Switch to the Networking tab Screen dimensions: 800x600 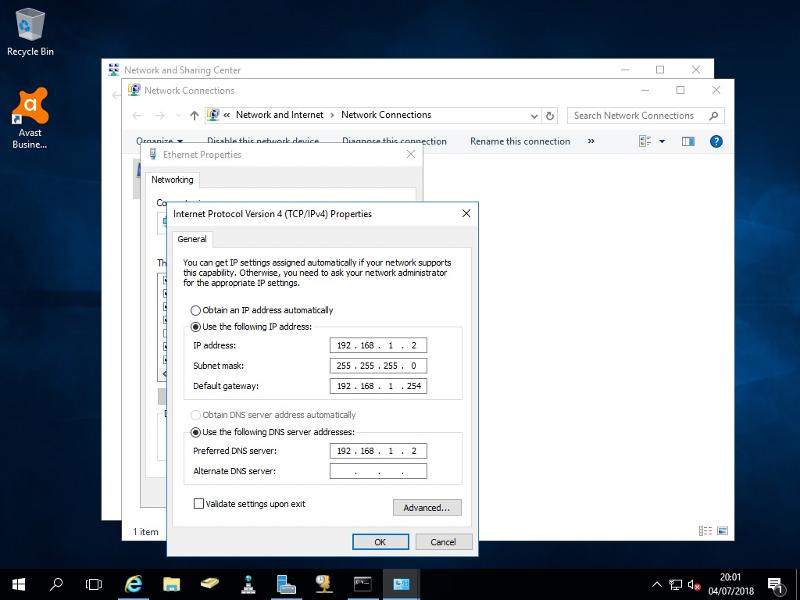point(172,180)
